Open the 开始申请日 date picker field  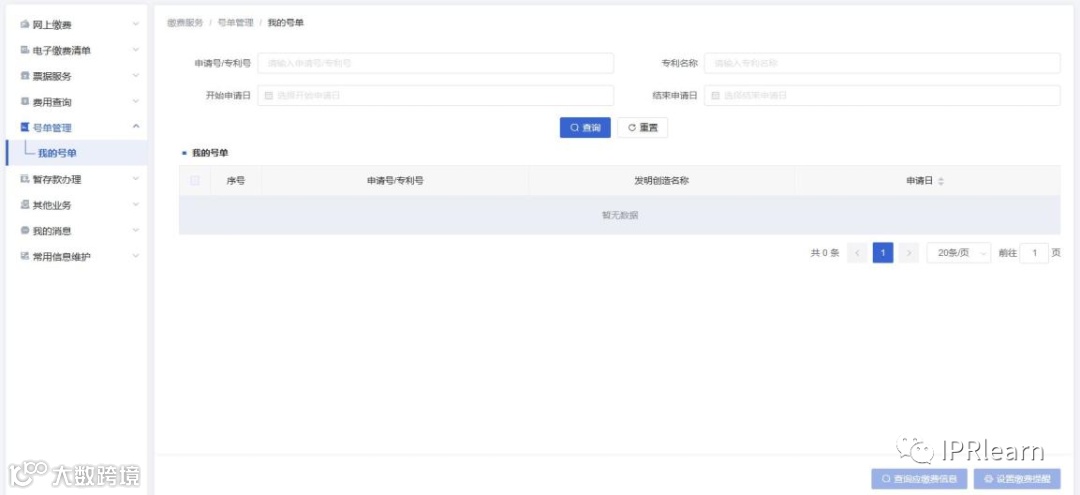click(x=435, y=96)
